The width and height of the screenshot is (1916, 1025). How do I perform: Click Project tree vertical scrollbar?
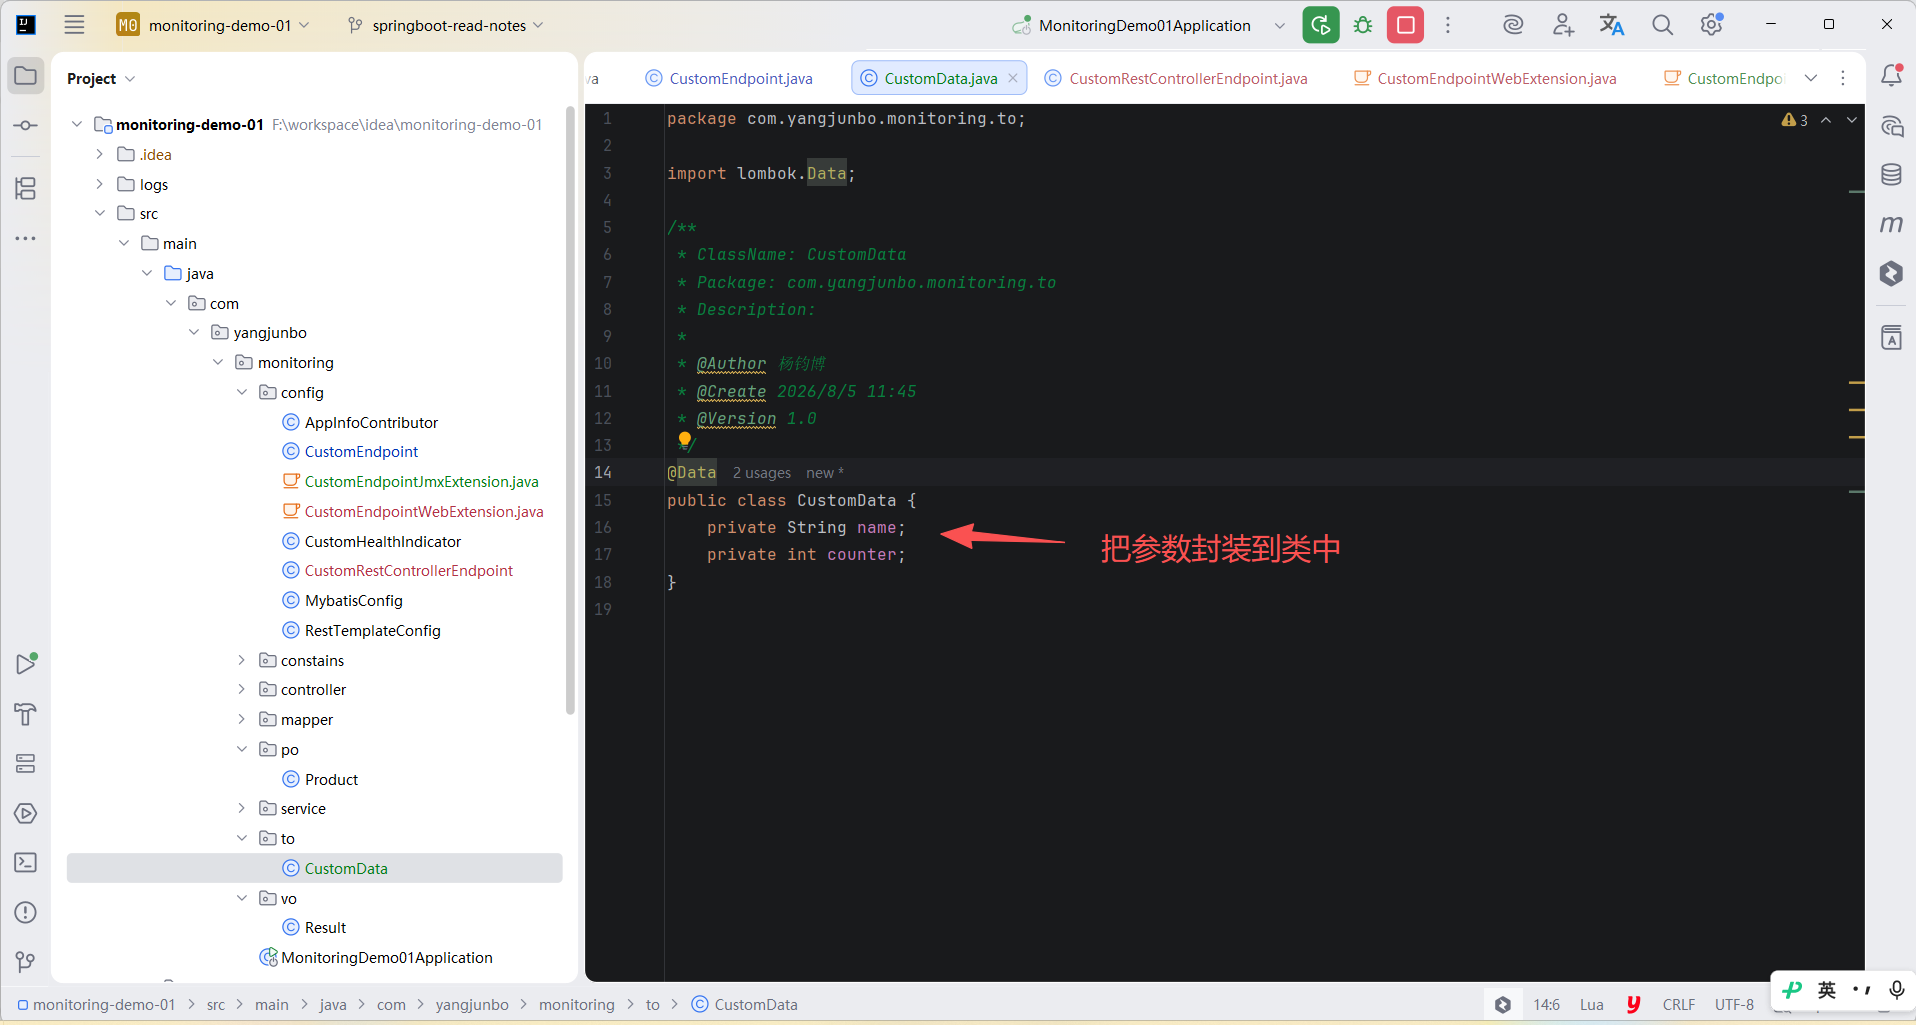[570, 410]
